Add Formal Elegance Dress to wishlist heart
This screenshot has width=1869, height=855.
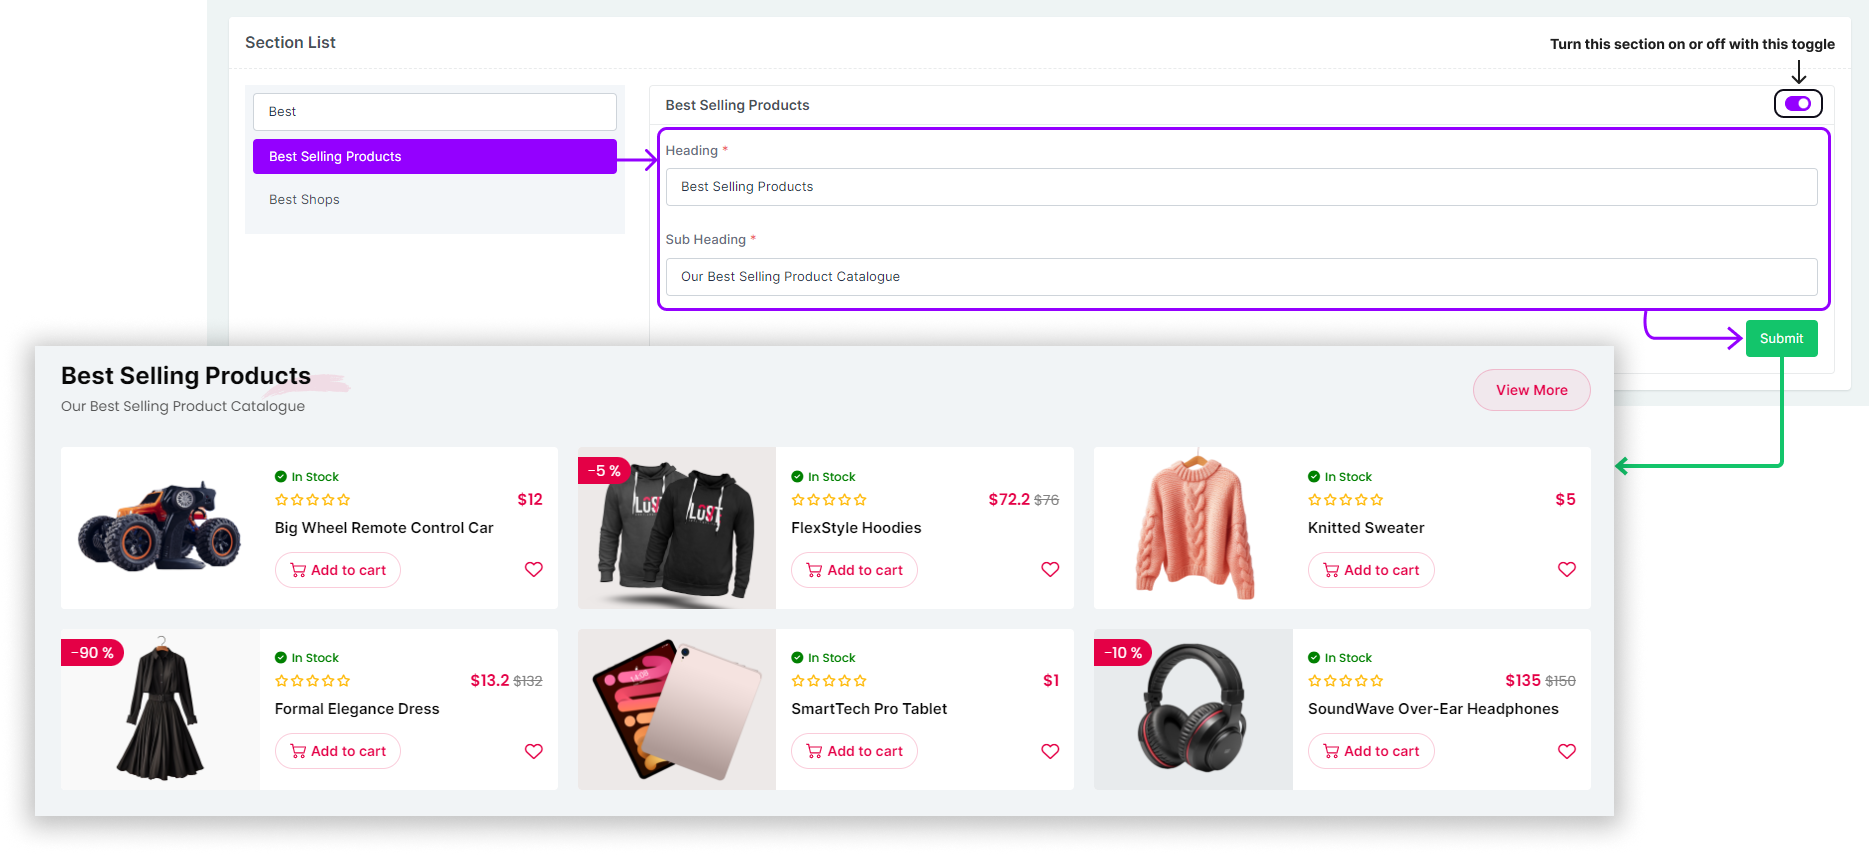[534, 751]
